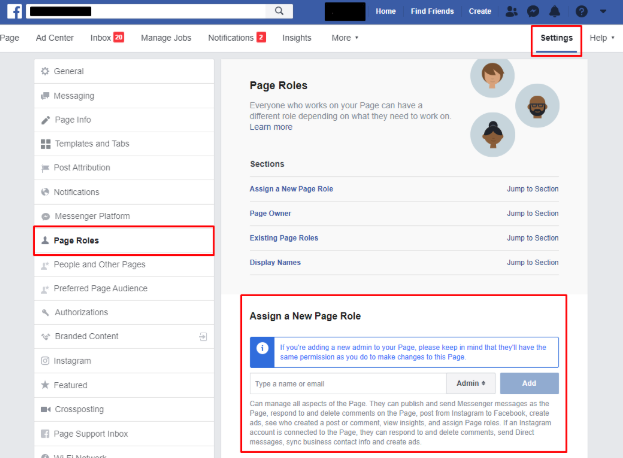Image resolution: width=623 pixels, height=458 pixels.
Task: Click the Facebook search box
Action: 146,11
